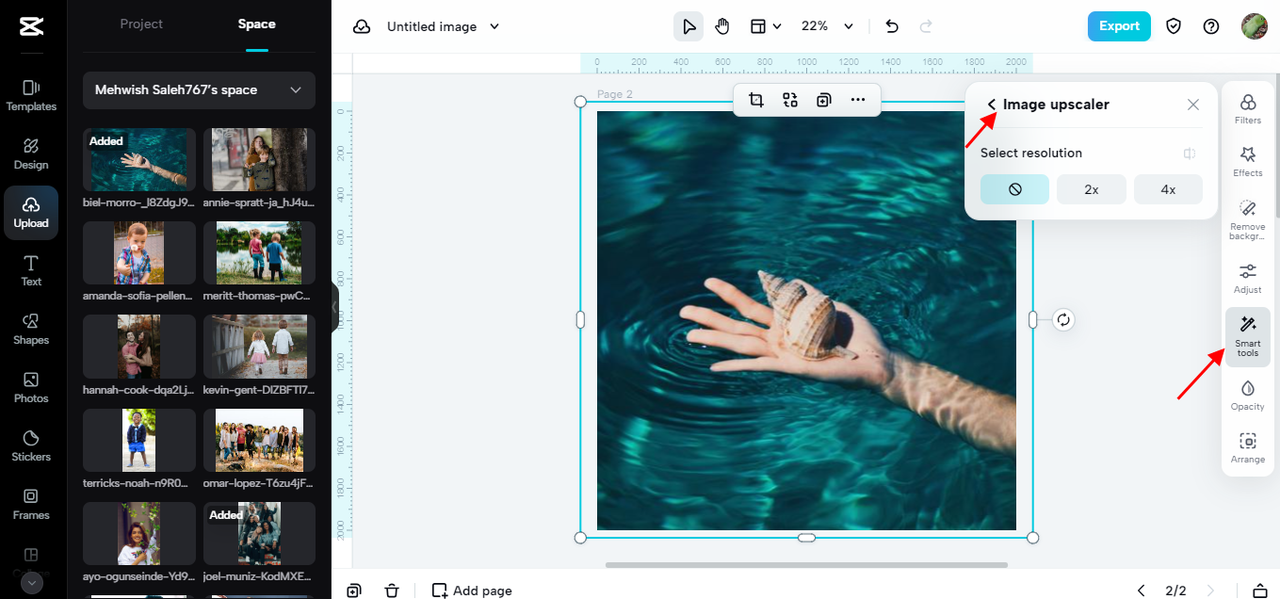The image size is (1280, 599).
Task: Select hannah-cook thumbnail
Action: point(139,346)
